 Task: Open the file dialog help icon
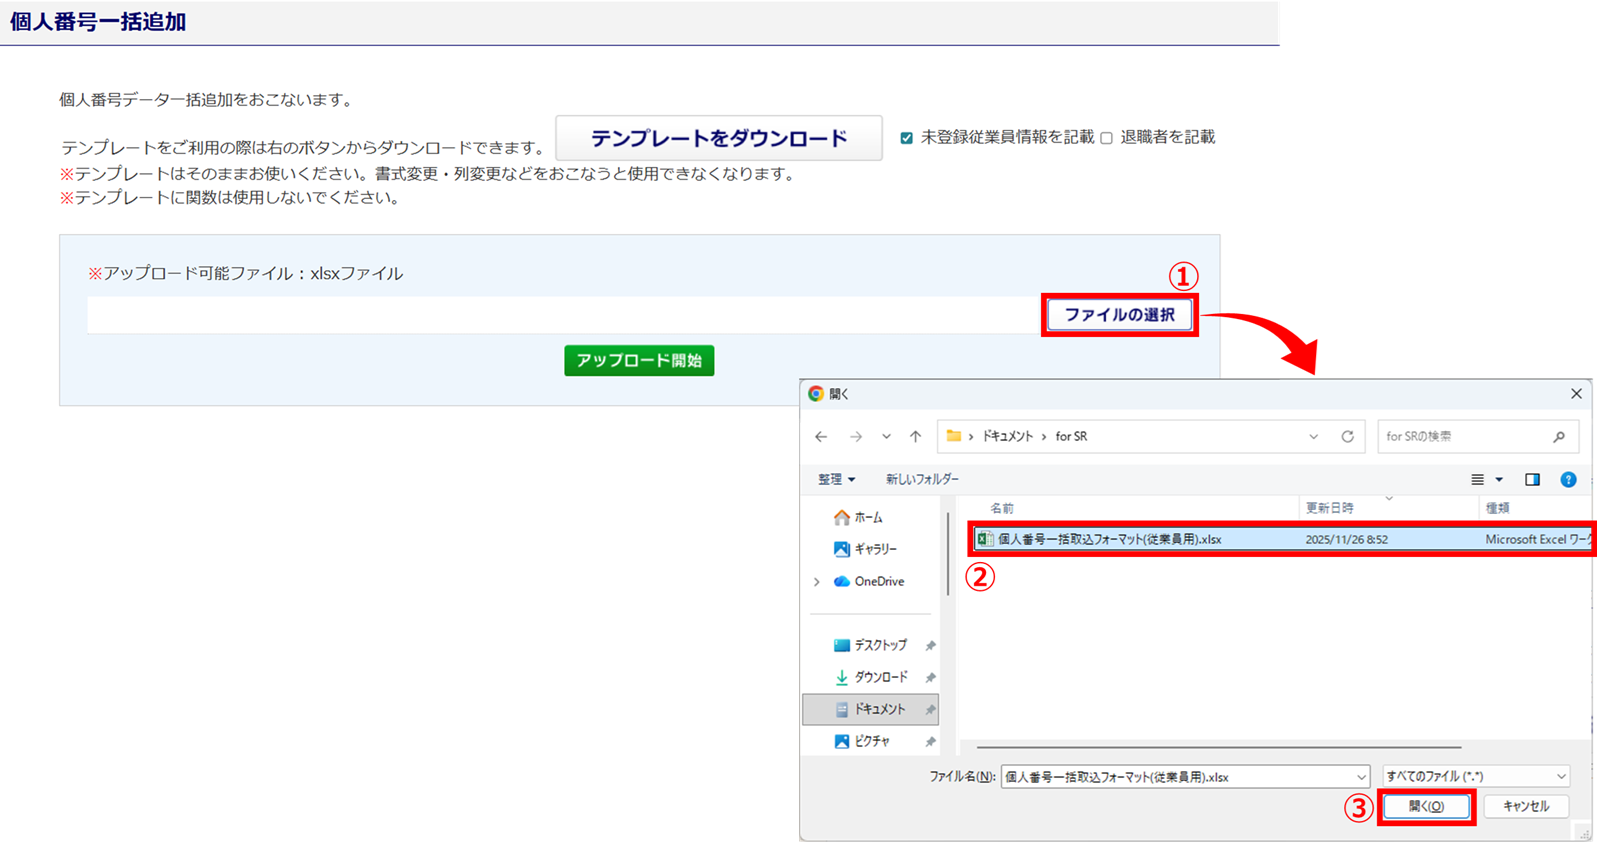click(x=1568, y=480)
